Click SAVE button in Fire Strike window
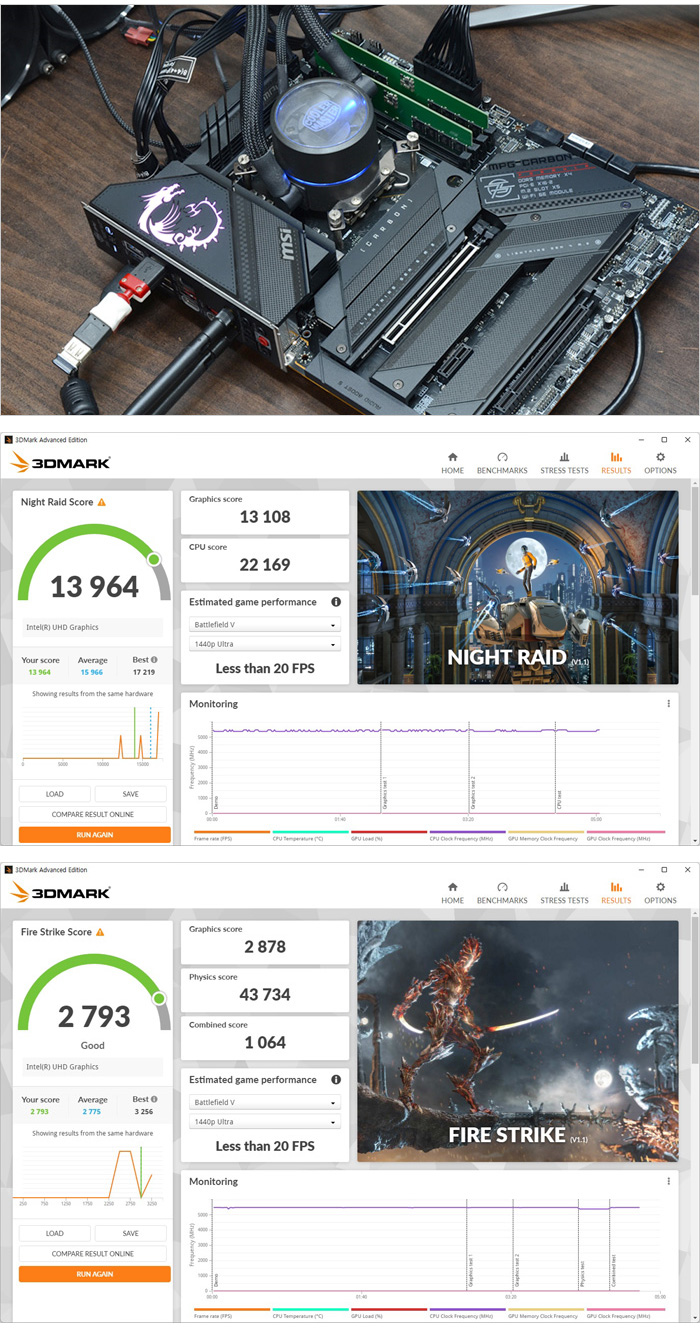The width and height of the screenshot is (700, 1328). point(131,1233)
